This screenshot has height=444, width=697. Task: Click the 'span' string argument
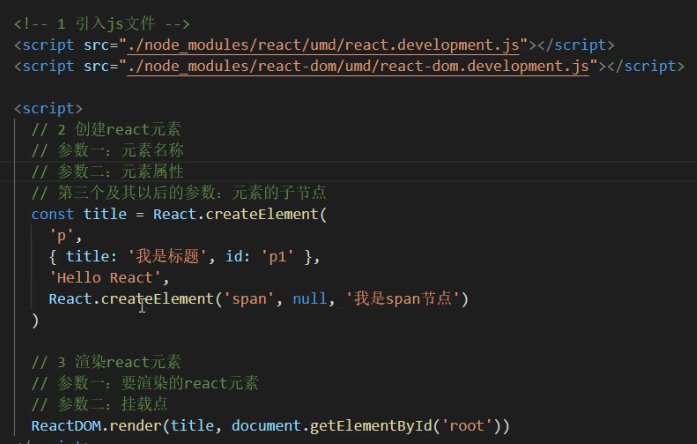(x=249, y=299)
